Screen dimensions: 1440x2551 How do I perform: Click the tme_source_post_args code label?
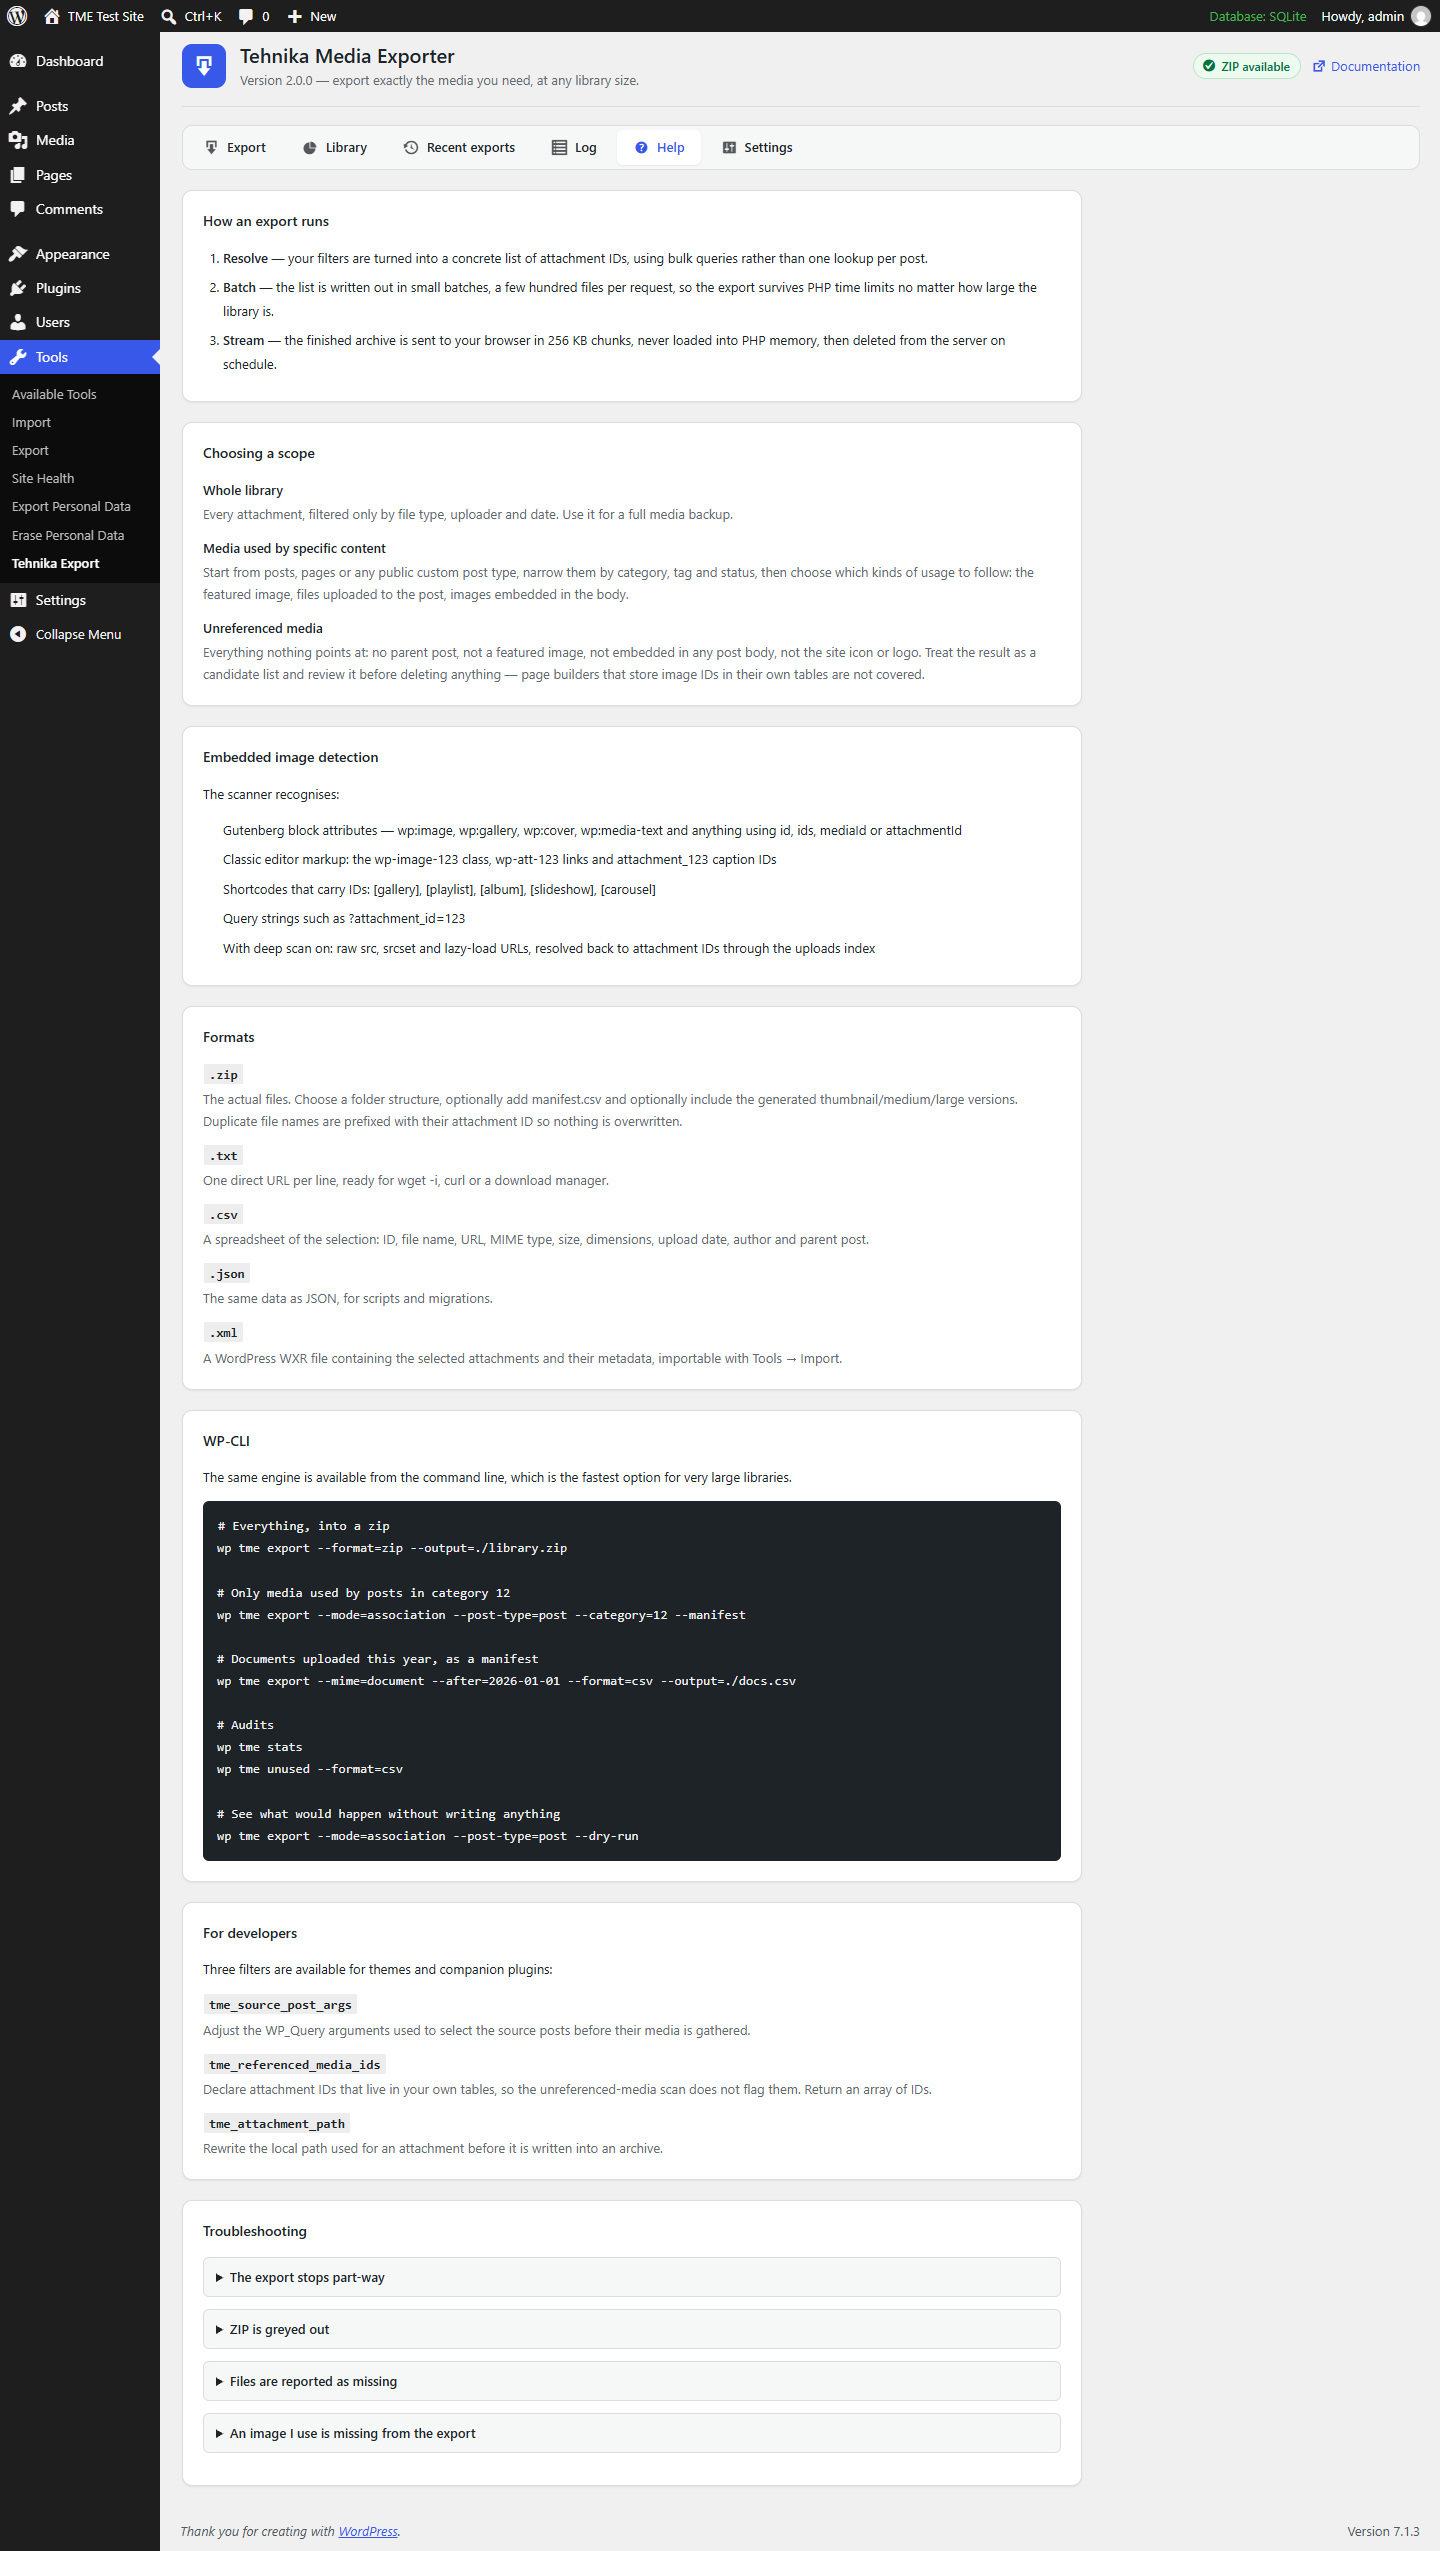280,2004
